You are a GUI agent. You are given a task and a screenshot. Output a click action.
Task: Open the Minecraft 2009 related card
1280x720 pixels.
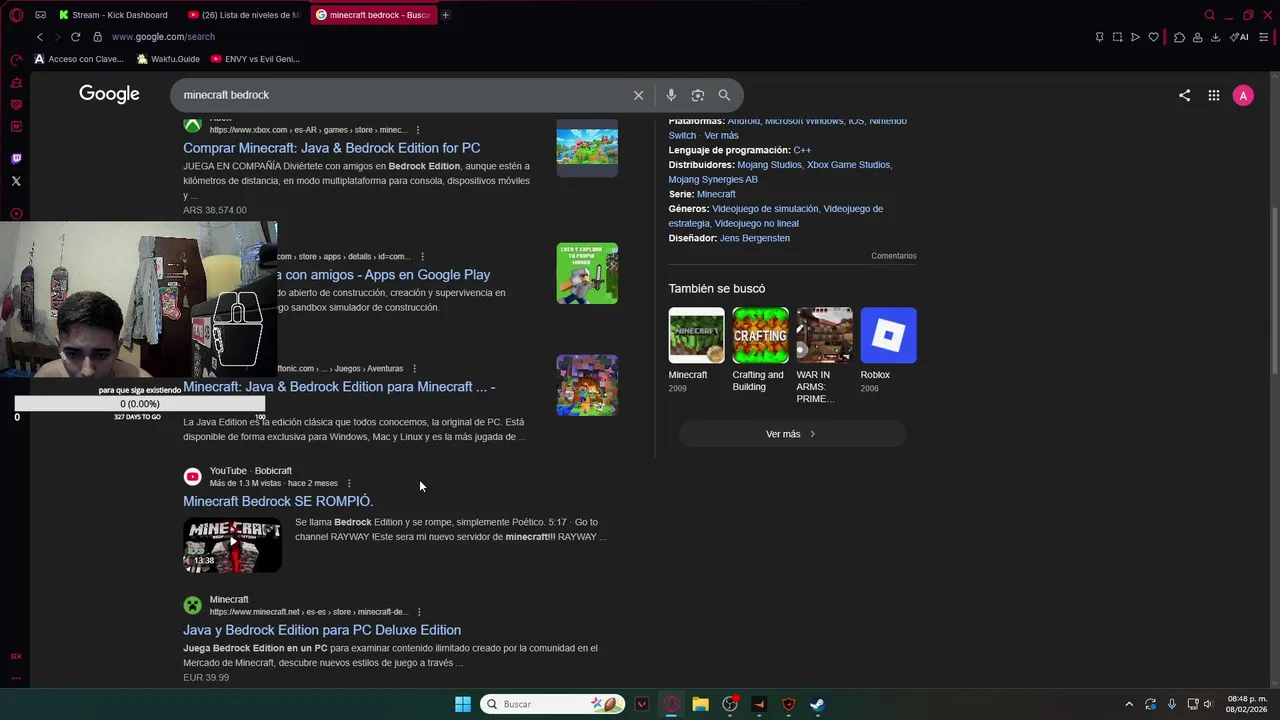click(x=696, y=350)
